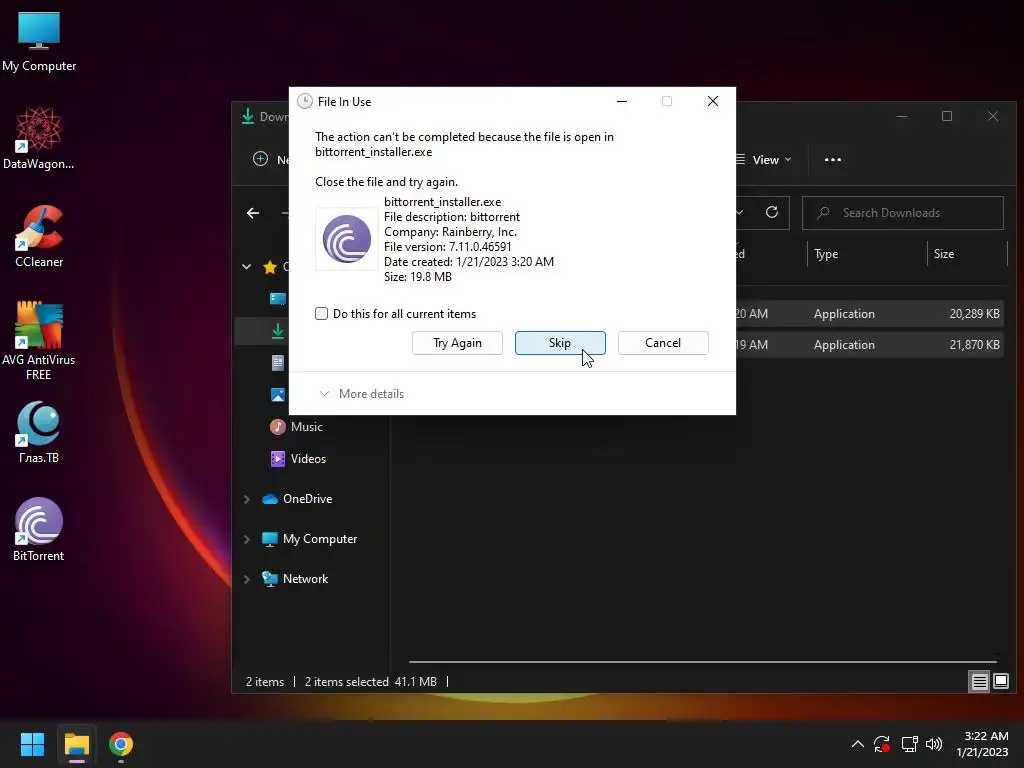This screenshot has width=1024, height=768.
Task: Click the Try Again button
Action: [x=457, y=343]
